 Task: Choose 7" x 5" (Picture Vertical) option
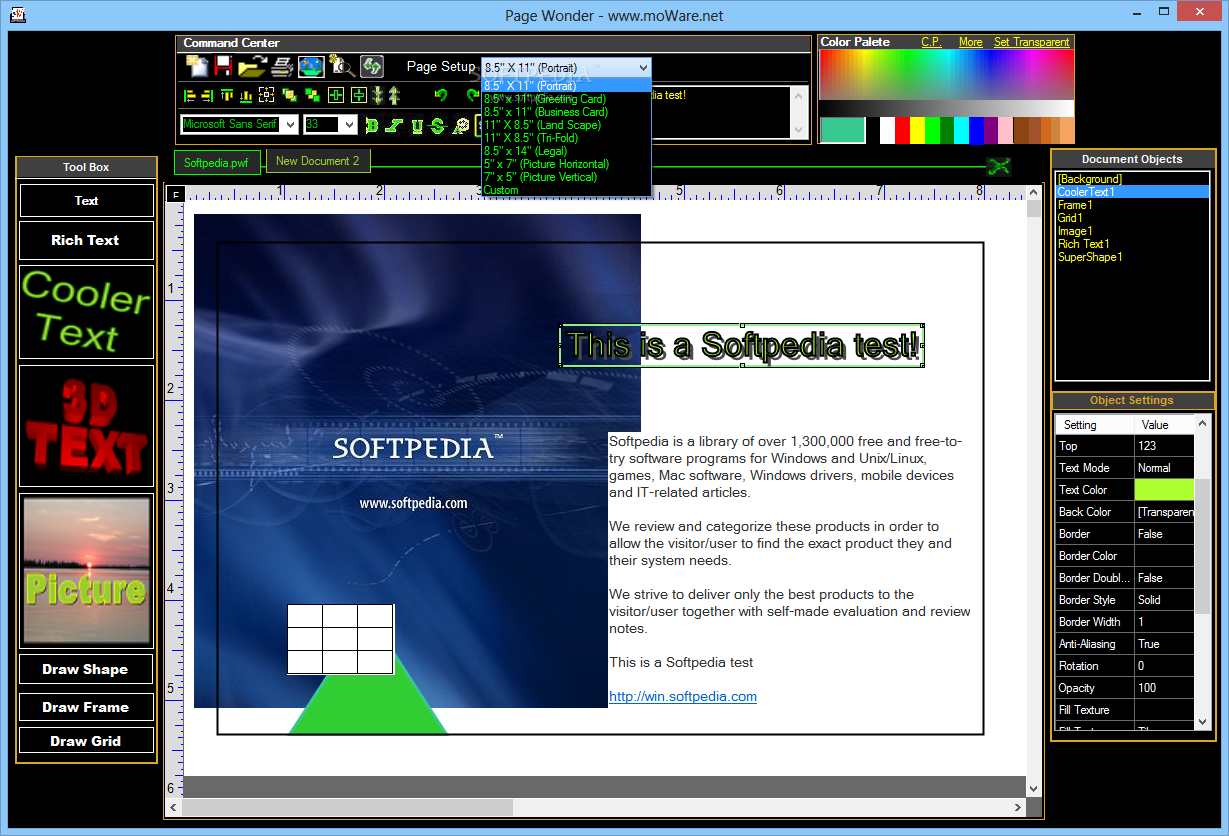point(566,177)
